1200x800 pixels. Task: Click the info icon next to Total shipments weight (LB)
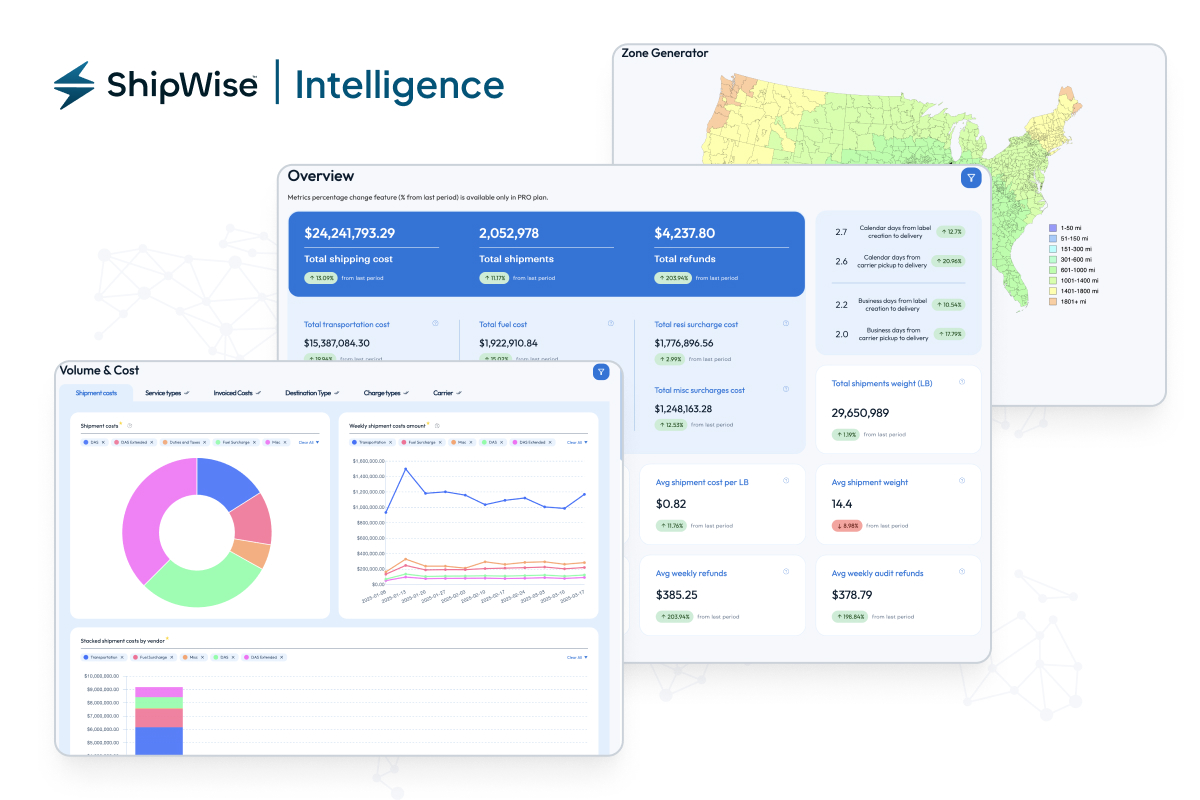(x=962, y=382)
